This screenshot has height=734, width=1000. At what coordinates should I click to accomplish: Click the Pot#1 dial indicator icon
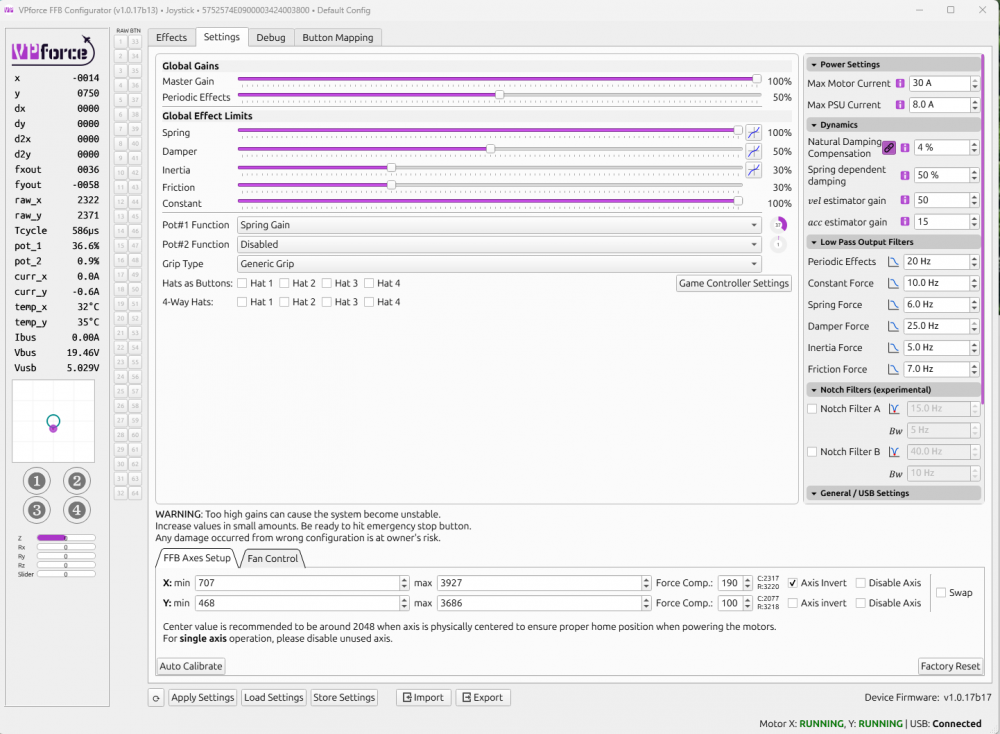(777, 225)
